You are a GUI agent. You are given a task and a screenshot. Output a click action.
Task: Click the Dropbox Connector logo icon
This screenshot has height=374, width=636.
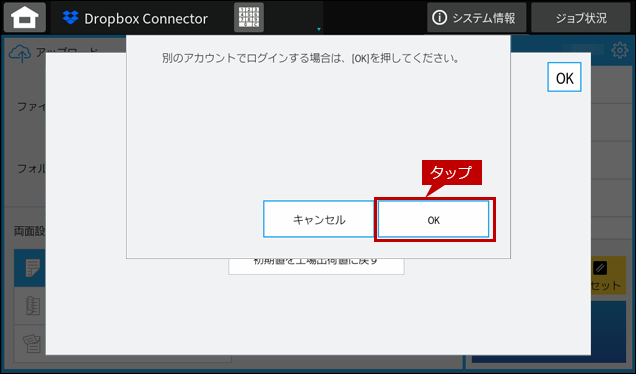[71, 17]
